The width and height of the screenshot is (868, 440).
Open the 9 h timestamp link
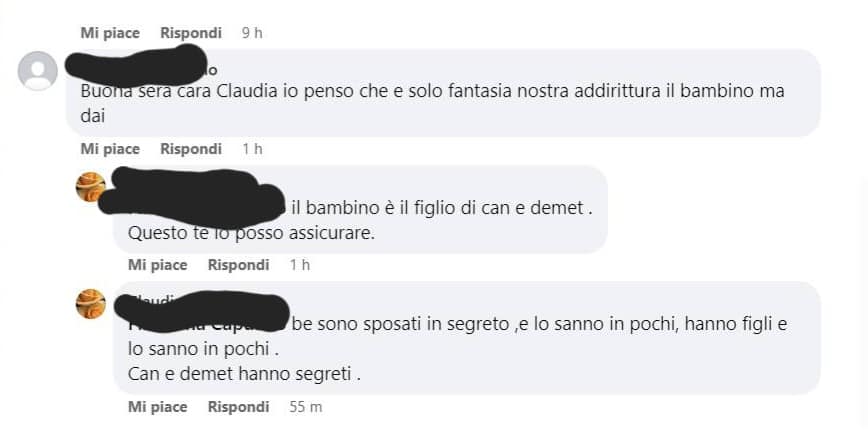pyautogui.click(x=252, y=33)
